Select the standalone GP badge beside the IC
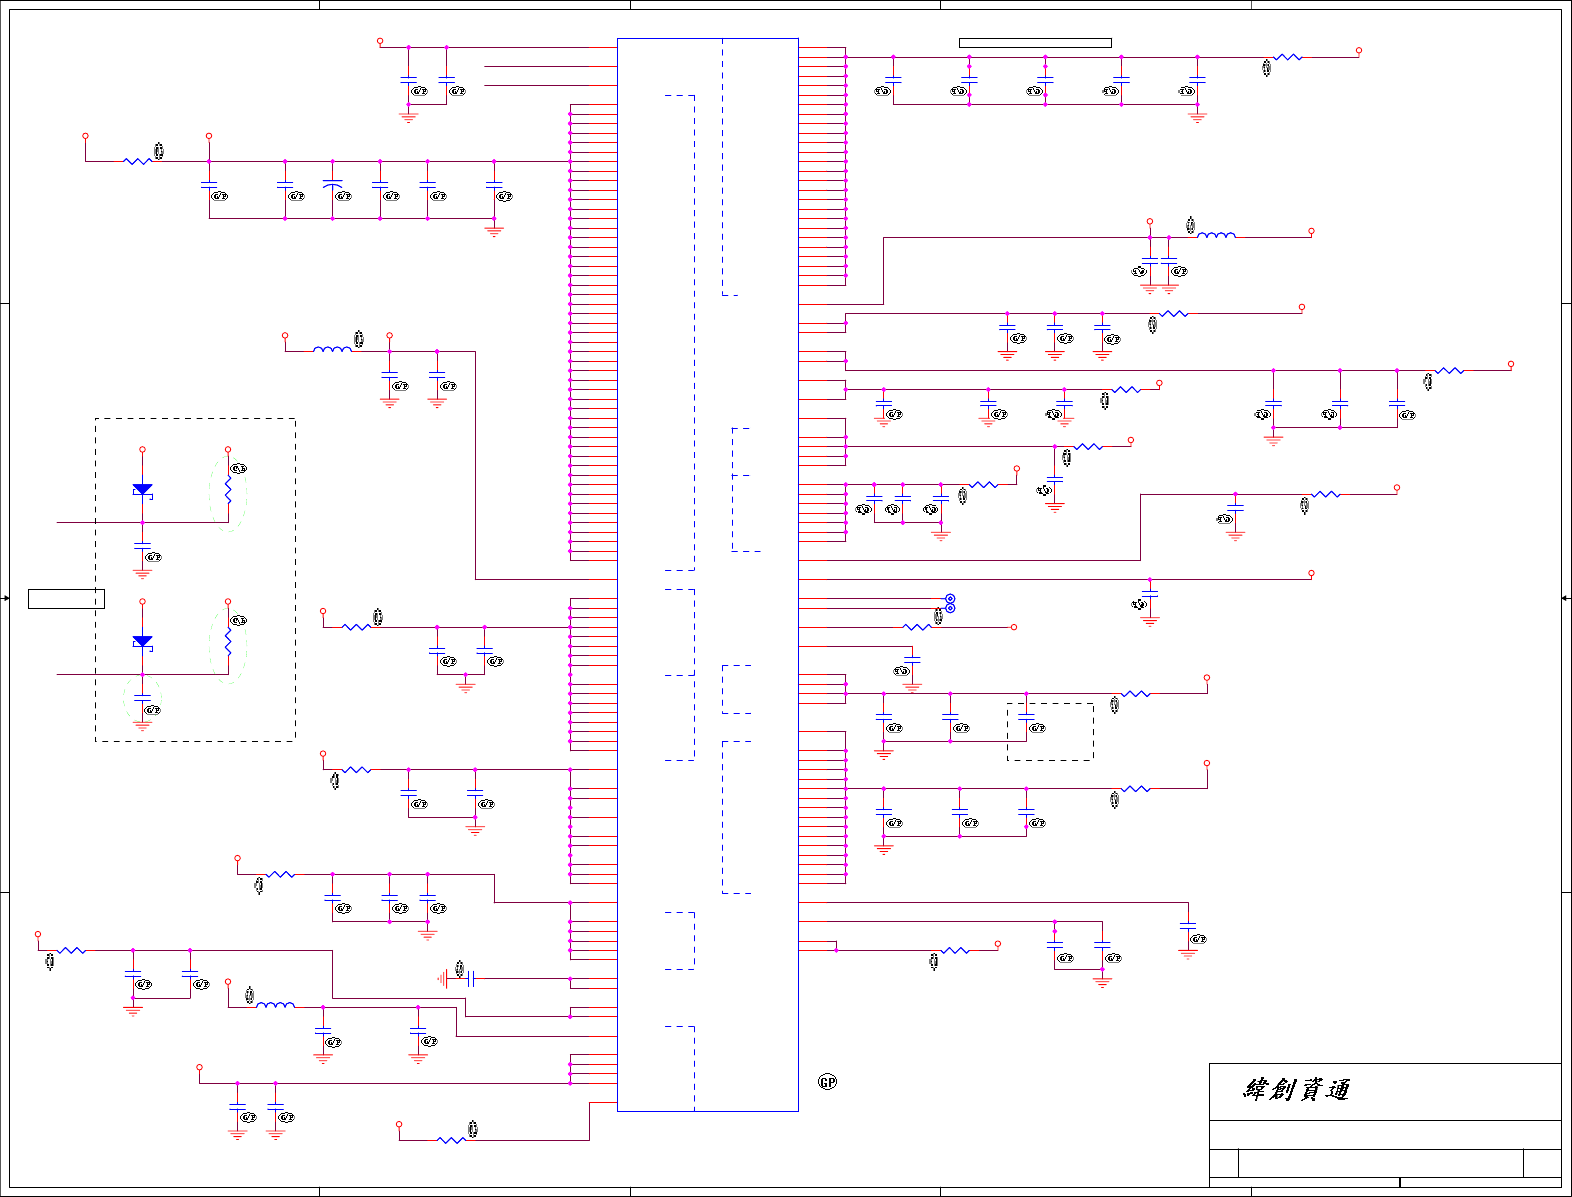 827,1082
